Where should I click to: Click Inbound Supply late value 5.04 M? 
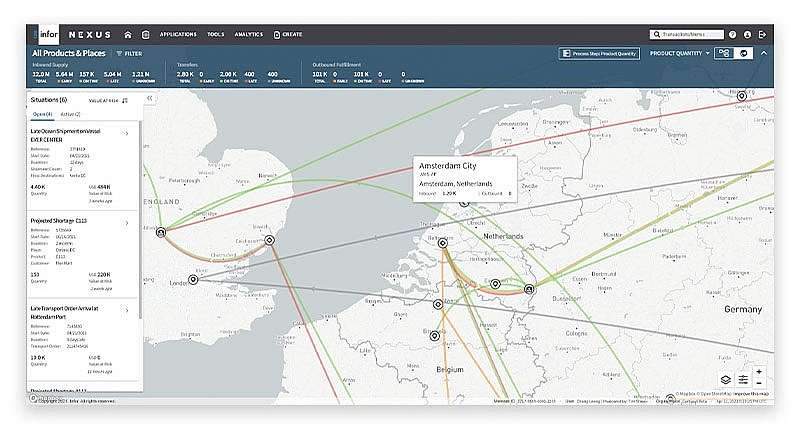pyautogui.click(x=112, y=74)
